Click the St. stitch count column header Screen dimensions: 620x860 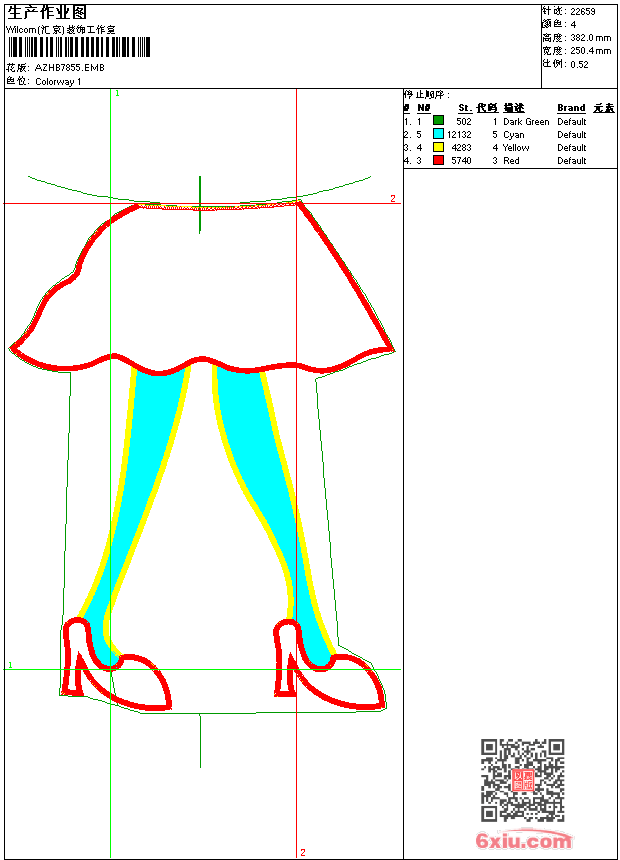pos(465,108)
